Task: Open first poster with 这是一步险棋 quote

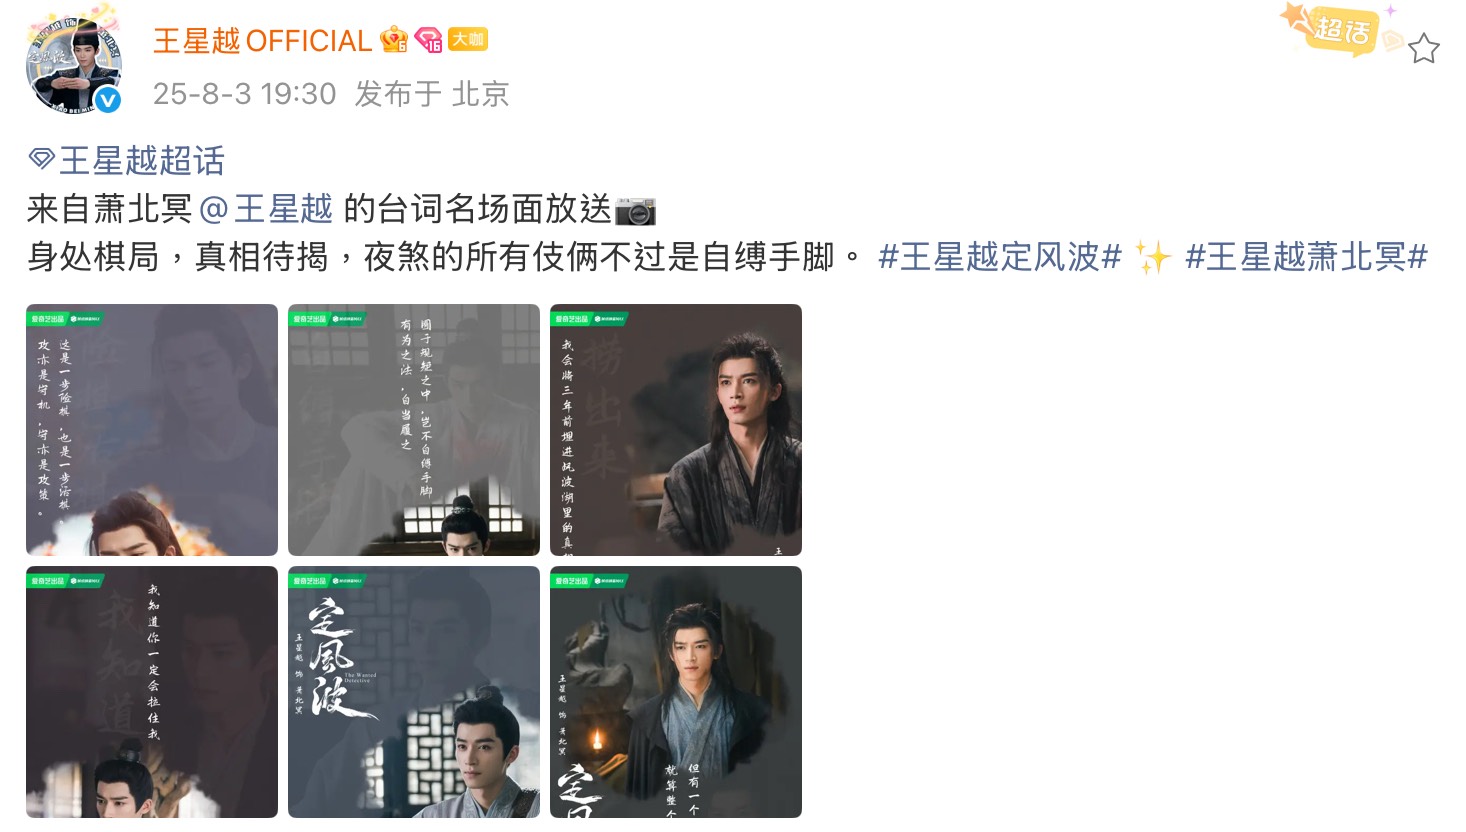Action: pos(152,430)
